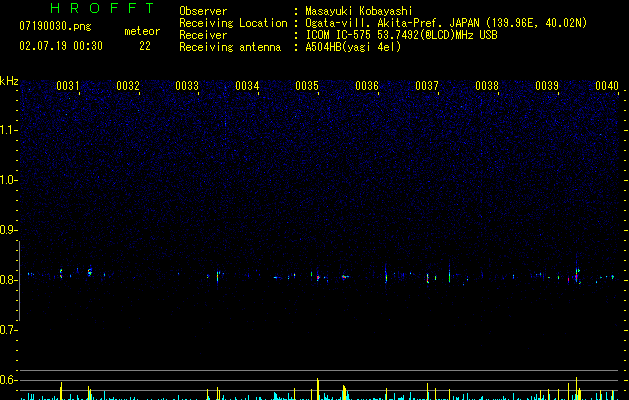Click time marker 0037
The width and height of the screenshot is (629, 400).
click(x=427, y=85)
